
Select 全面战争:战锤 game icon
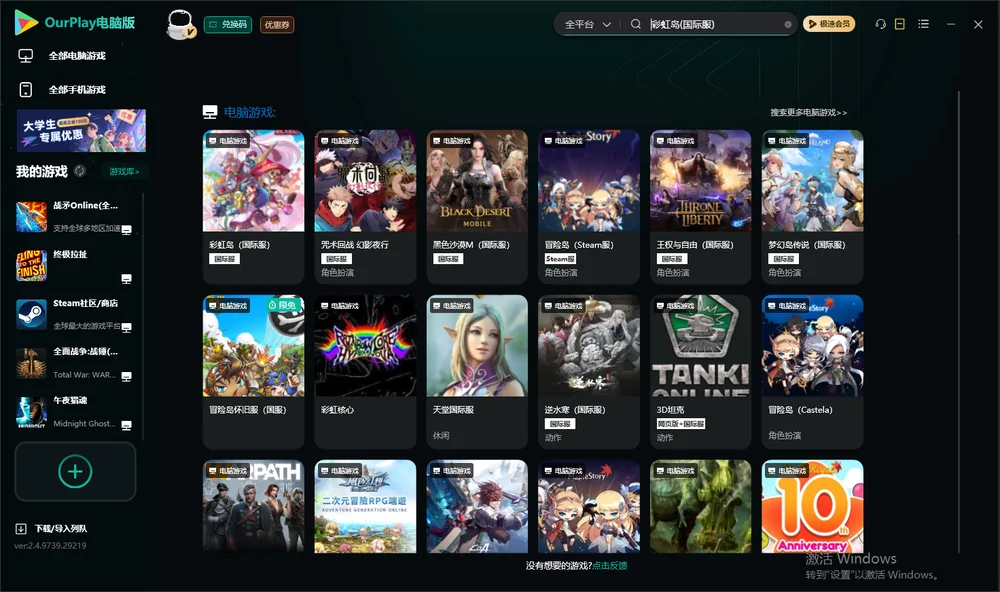[x=31, y=363]
